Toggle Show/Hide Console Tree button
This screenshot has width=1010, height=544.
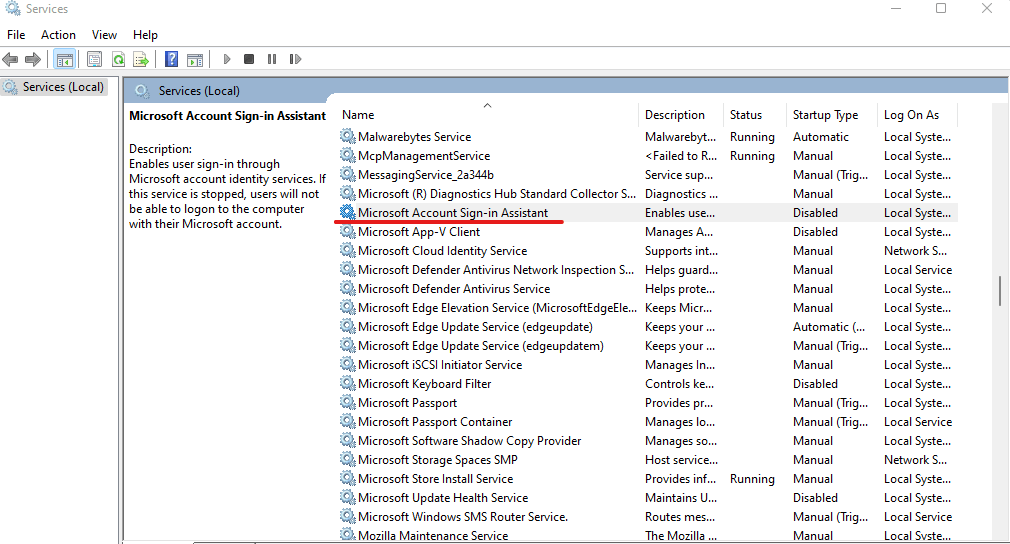coord(64,59)
